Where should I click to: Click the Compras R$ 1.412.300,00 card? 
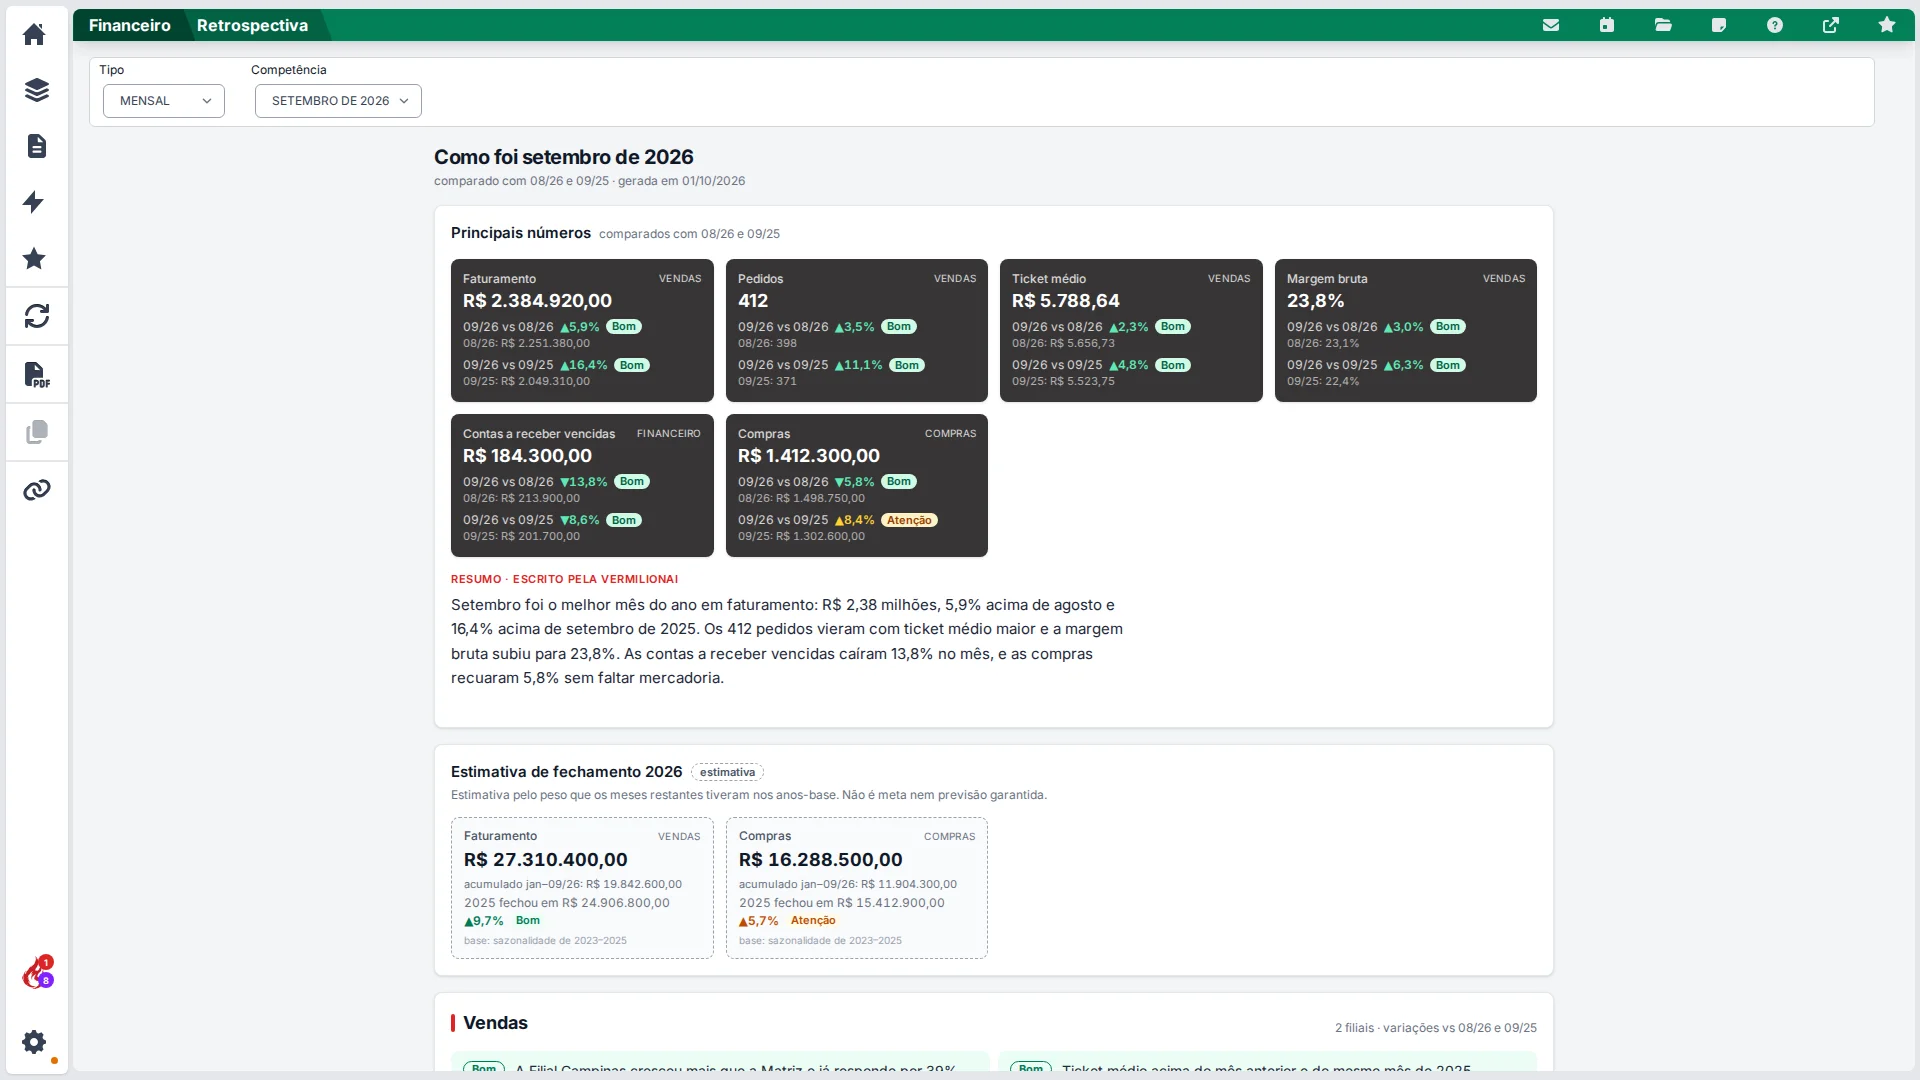[x=857, y=486]
